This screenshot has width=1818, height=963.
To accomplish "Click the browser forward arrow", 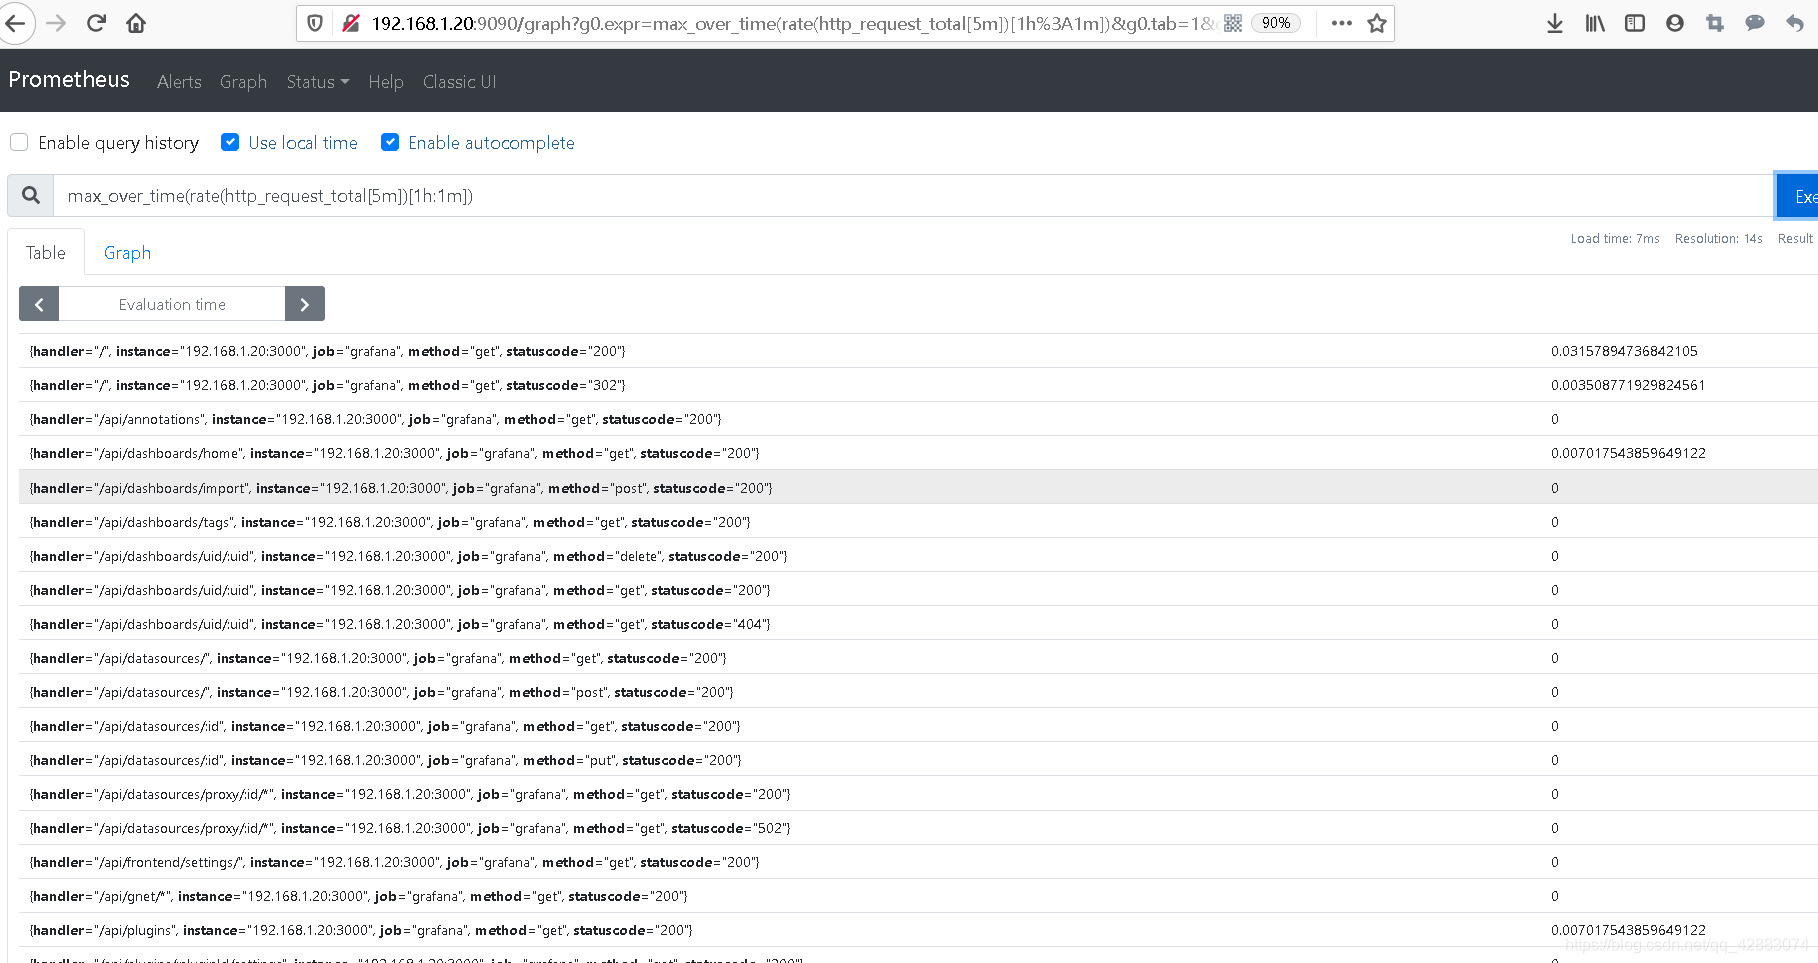I will tap(56, 23).
